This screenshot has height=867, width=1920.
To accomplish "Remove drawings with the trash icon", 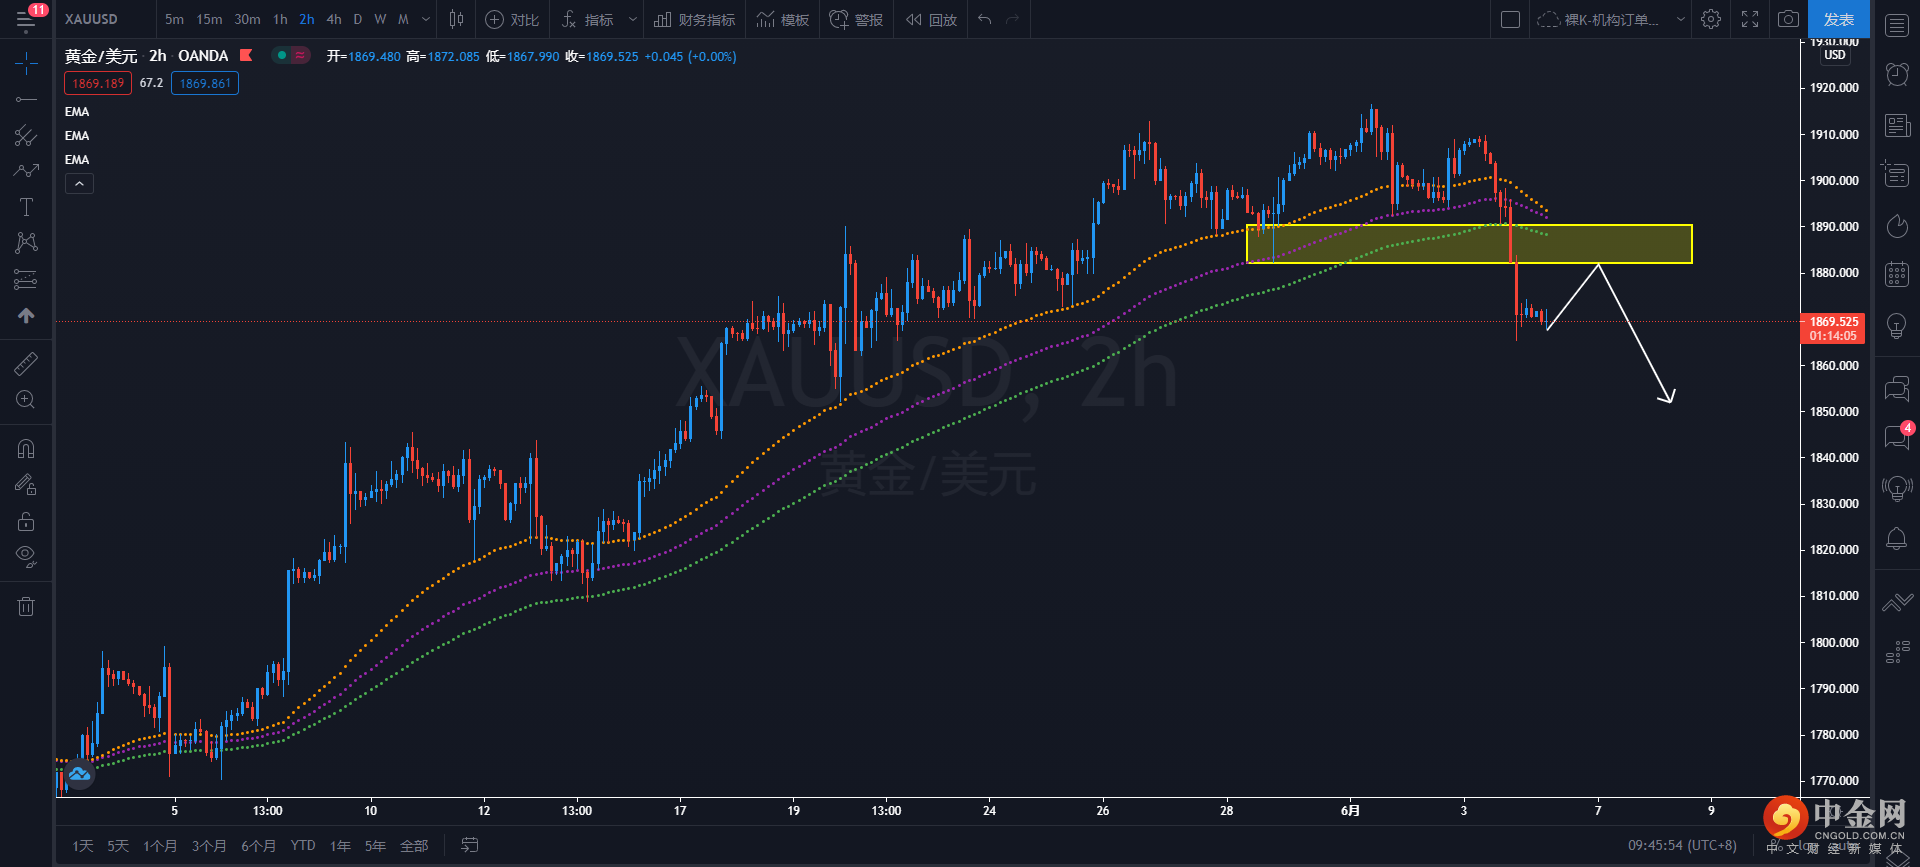I will (27, 606).
